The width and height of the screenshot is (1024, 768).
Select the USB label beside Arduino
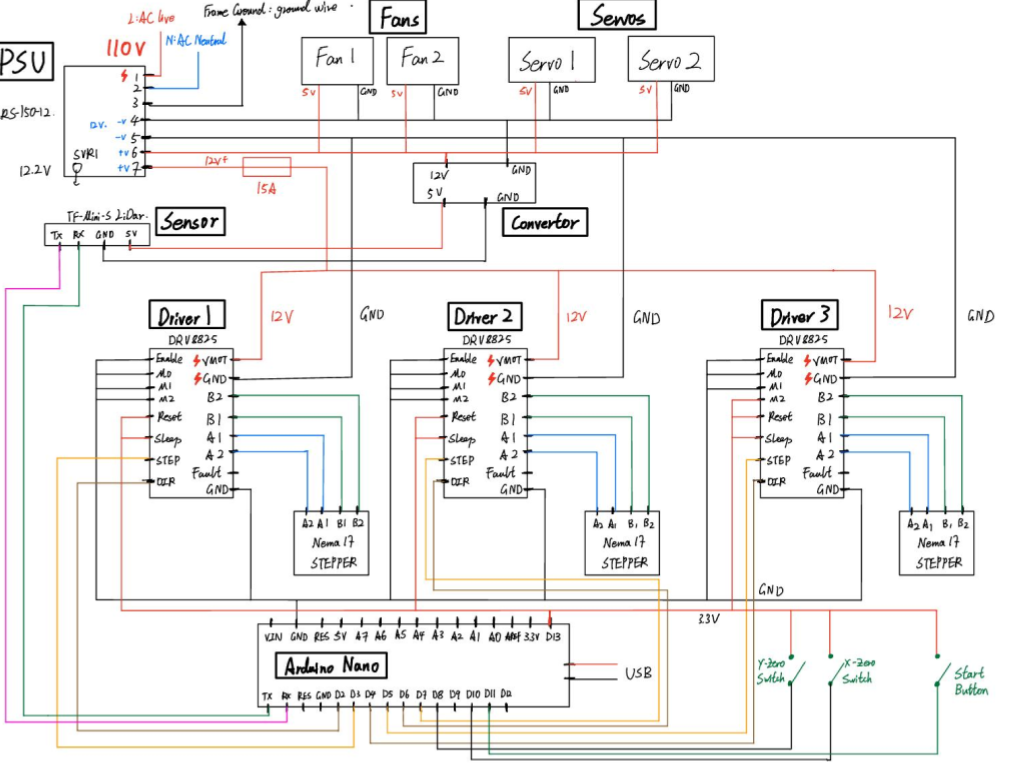pos(637,673)
